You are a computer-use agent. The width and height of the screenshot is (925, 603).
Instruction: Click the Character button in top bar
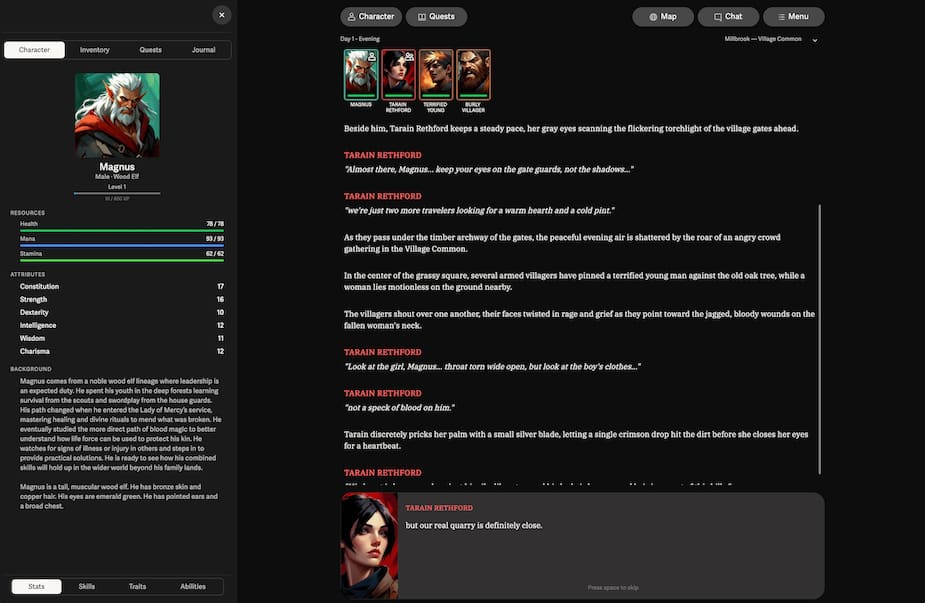pyautogui.click(x=371, y=17)
